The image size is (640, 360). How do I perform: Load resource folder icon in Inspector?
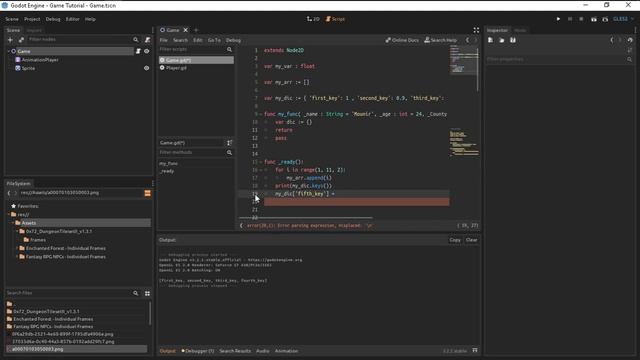502,40
